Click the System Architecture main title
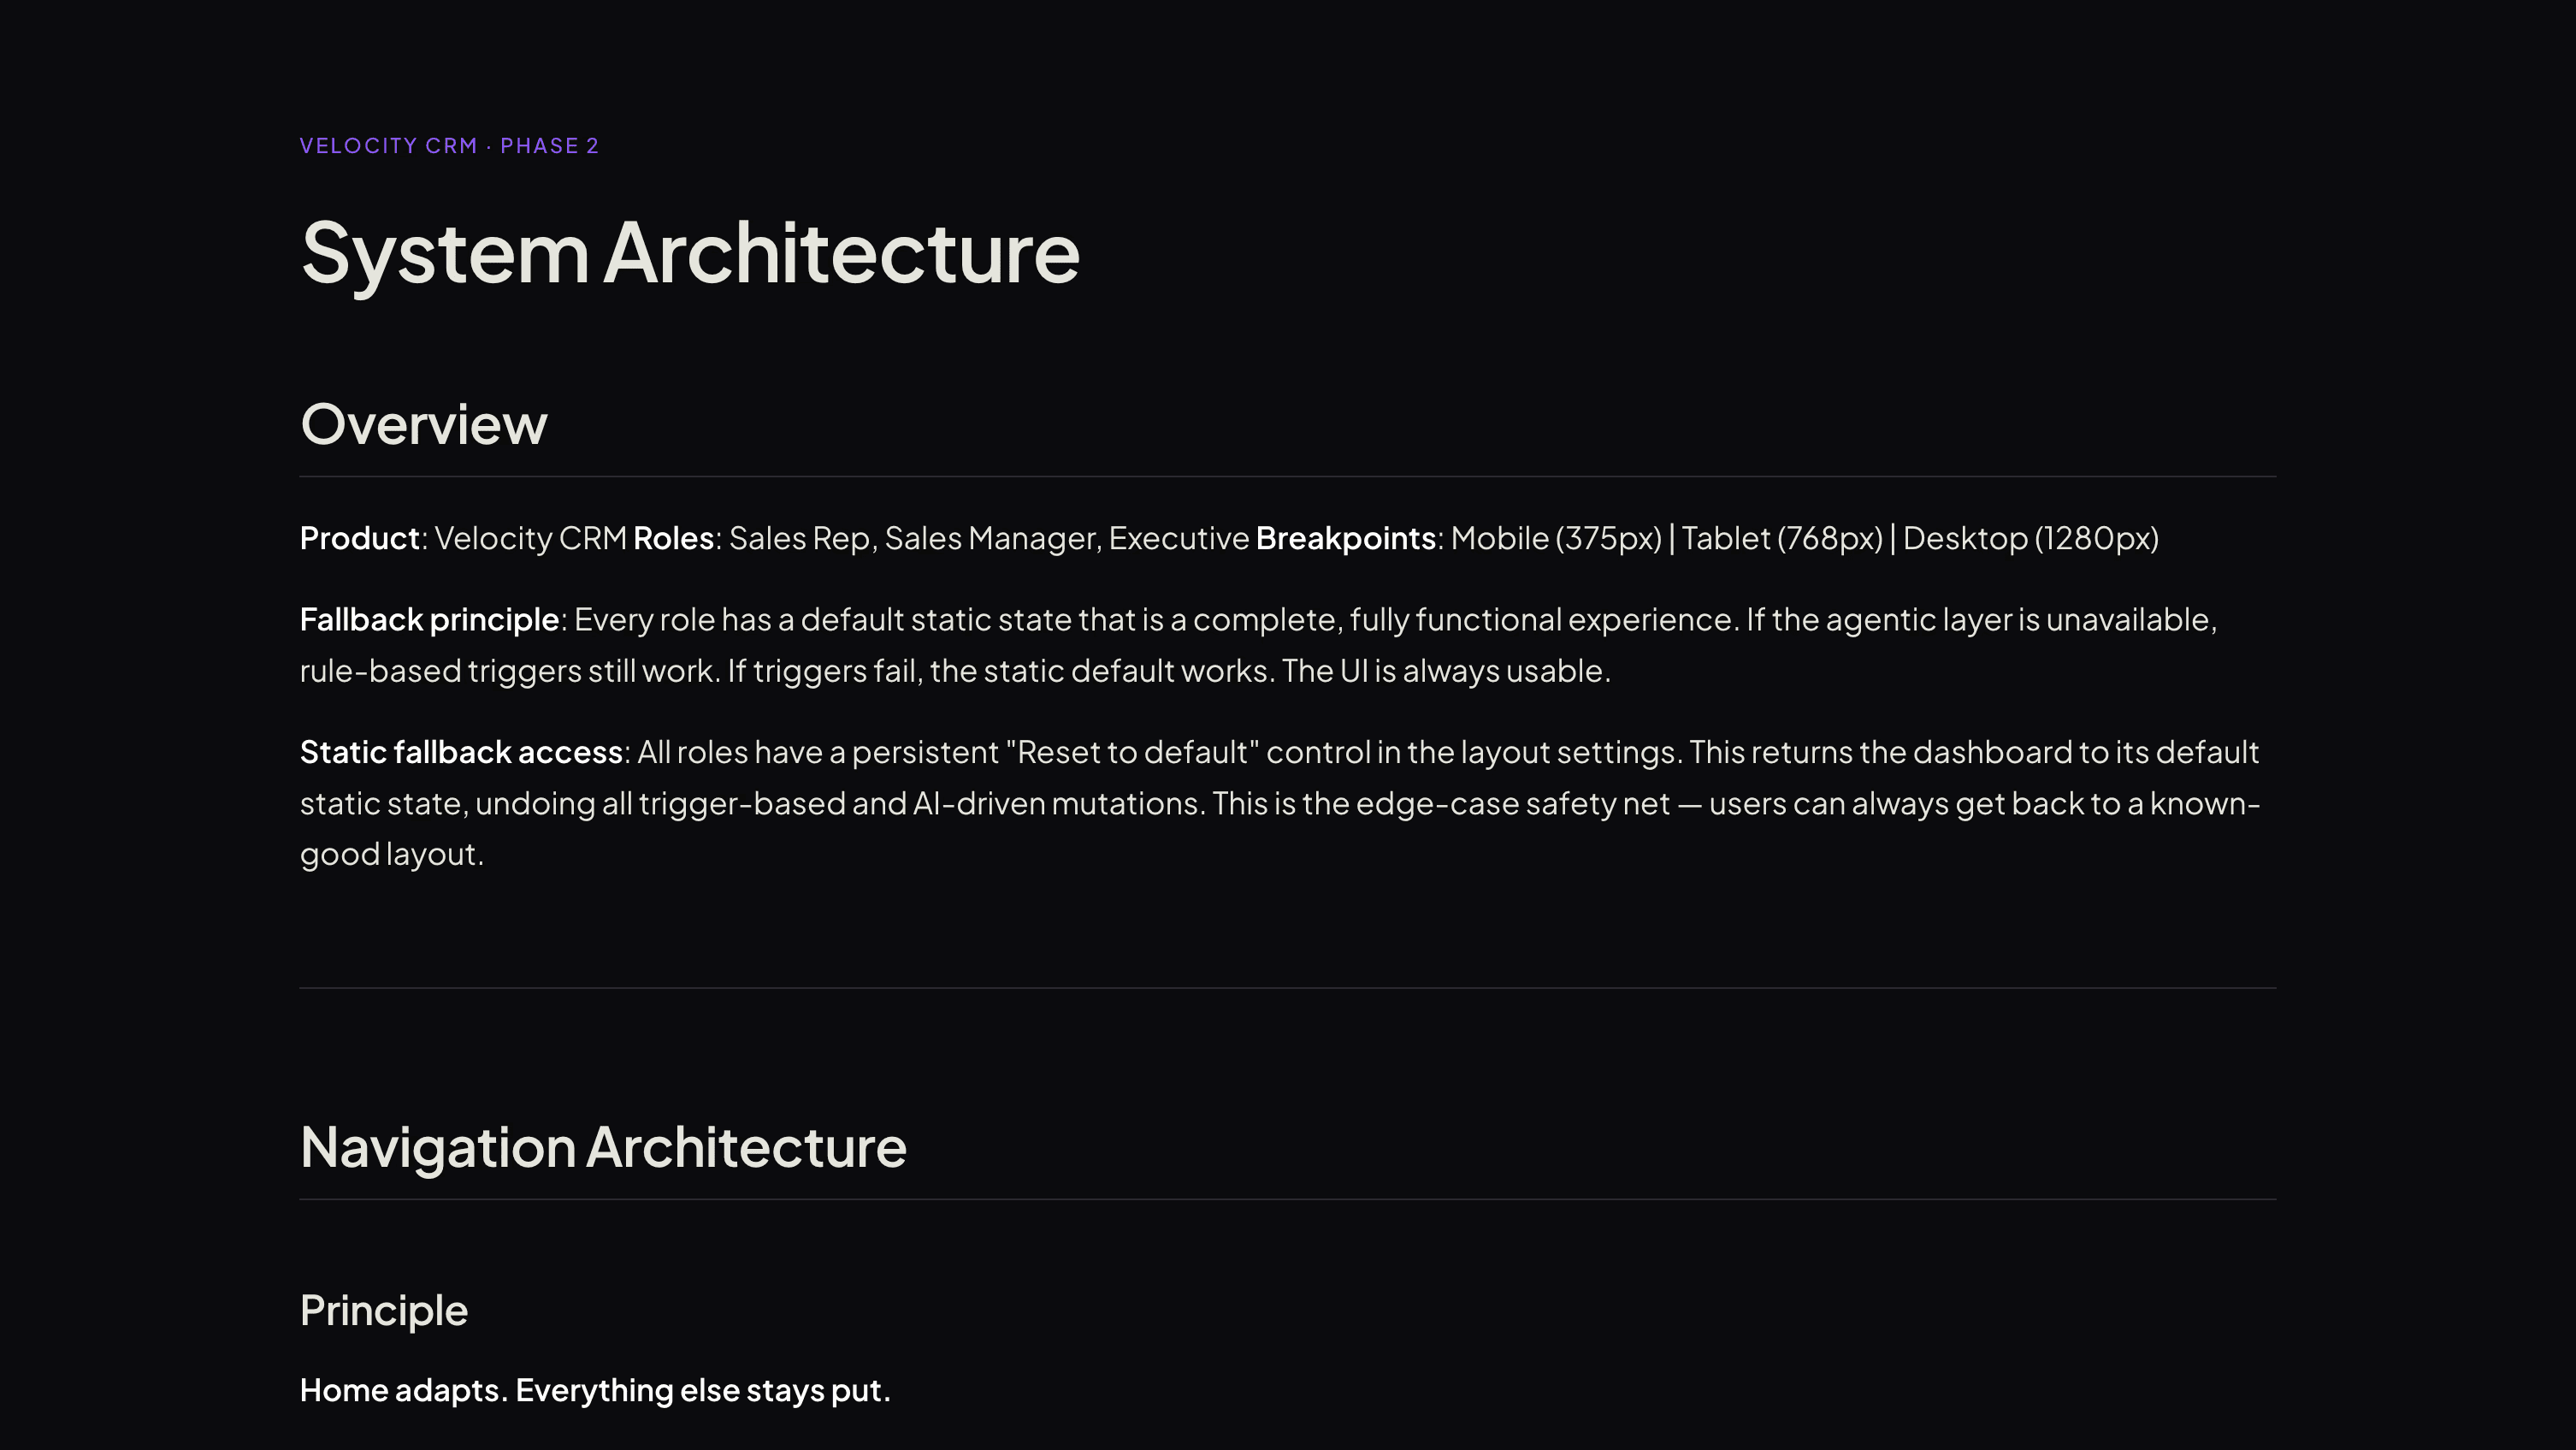This screenshot has width=2576, height=1450. 690,253
